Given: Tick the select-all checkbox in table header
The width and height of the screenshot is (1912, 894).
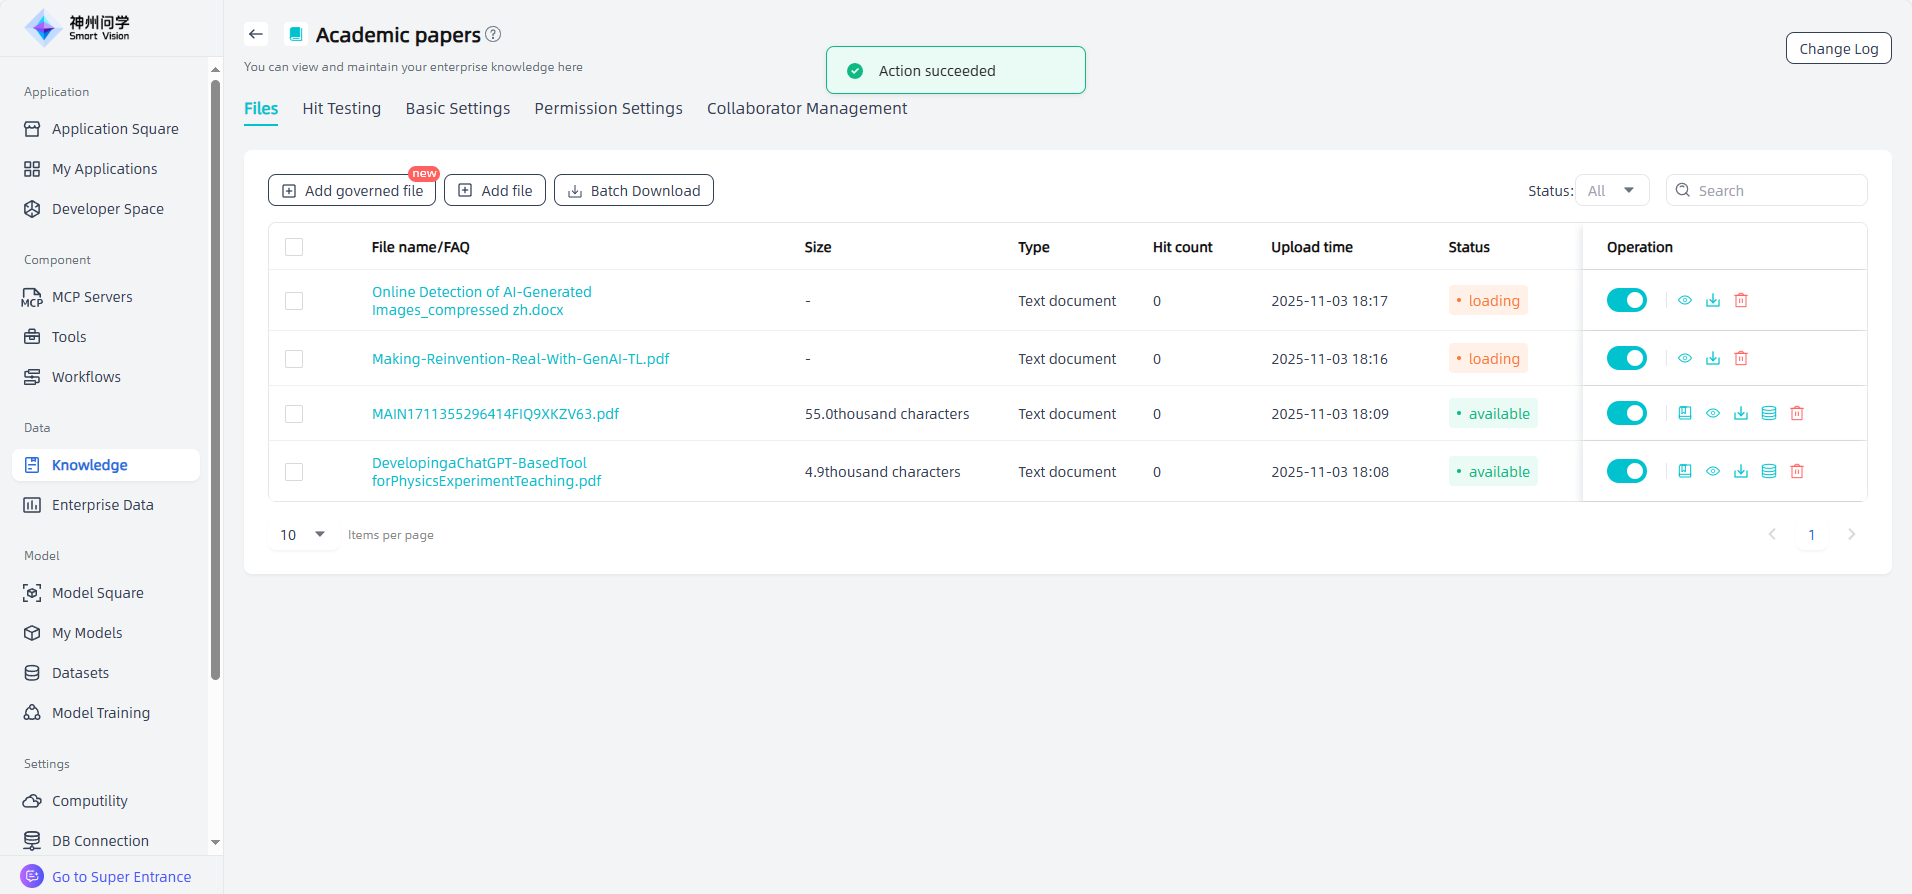Looking at the screenshot, I should pyautogui.click(x=294, y=247).
